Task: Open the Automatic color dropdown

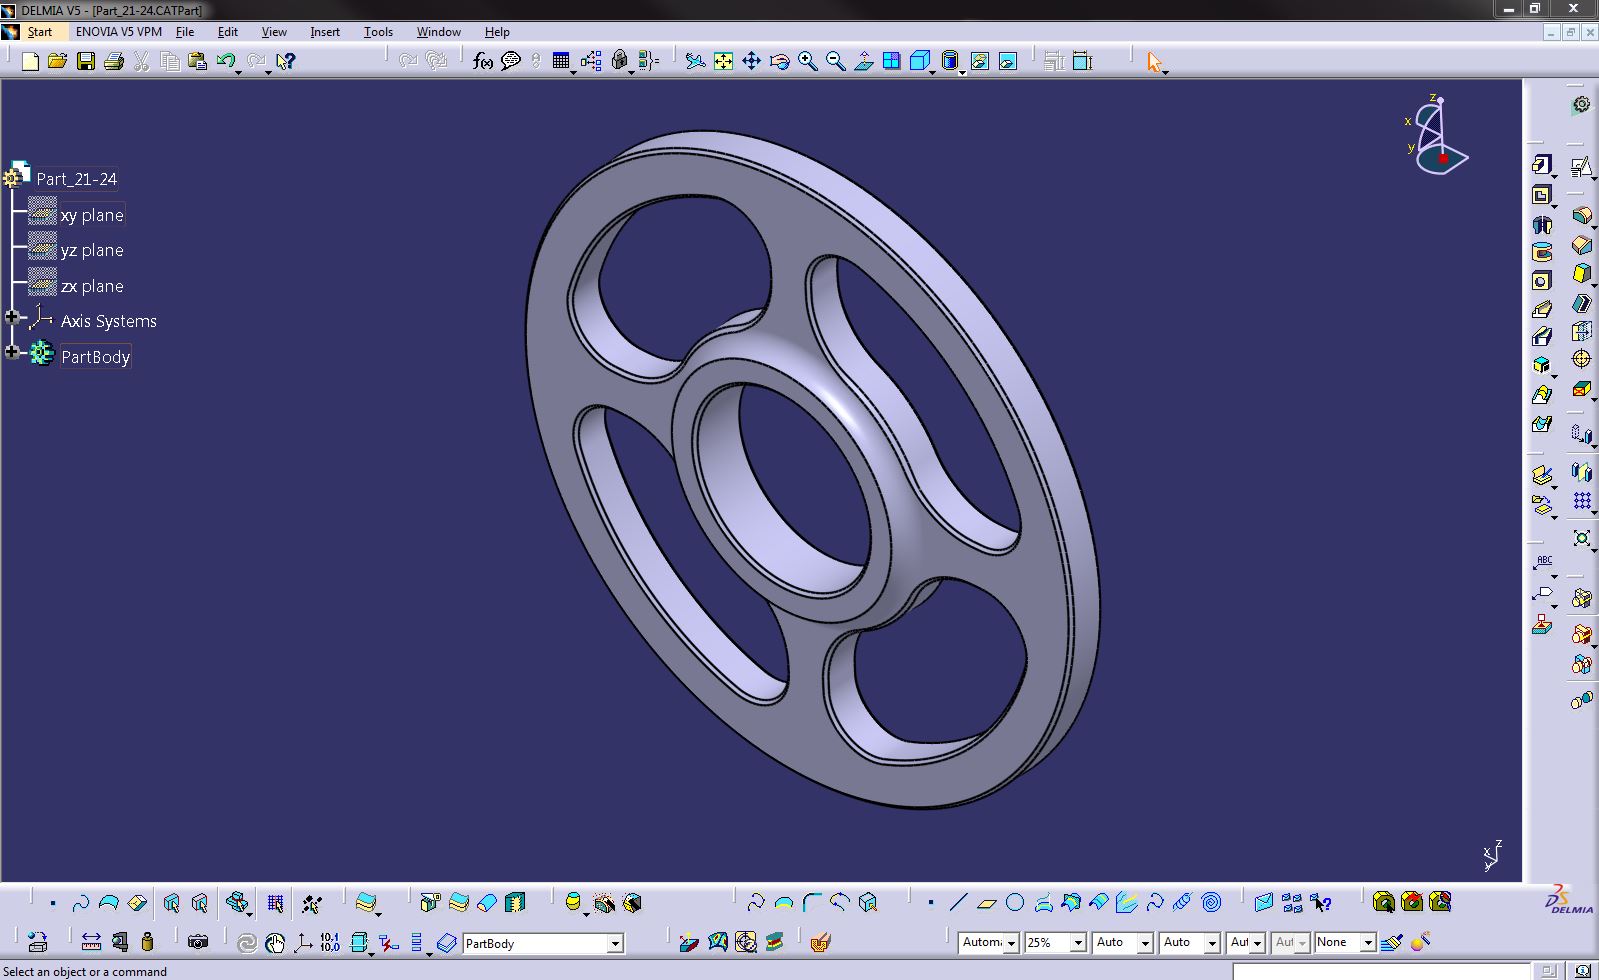Action: click(x=1011, y=942)
